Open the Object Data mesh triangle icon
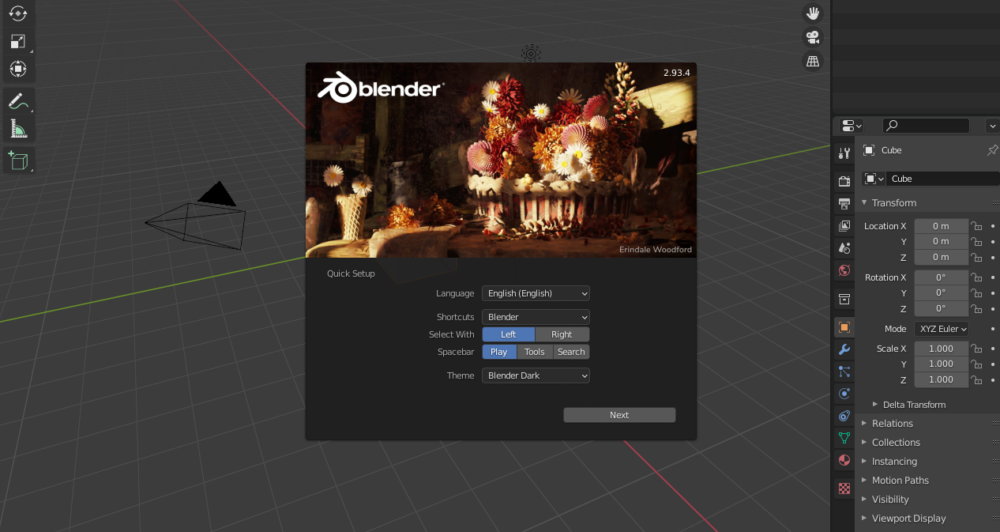Image resolution: width=1000 pixels, height=532 pixels. [844, 438]
